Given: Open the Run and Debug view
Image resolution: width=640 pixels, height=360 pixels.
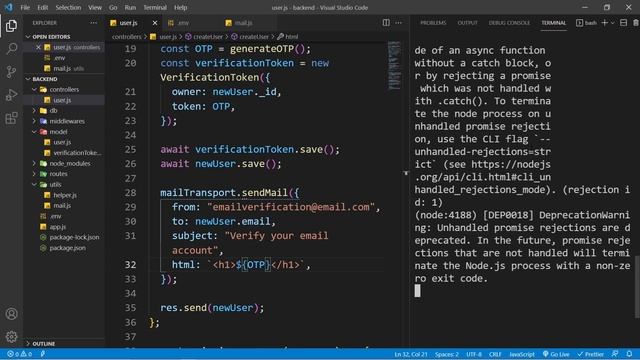Looking at the screenshot, I should pos(11,95).
